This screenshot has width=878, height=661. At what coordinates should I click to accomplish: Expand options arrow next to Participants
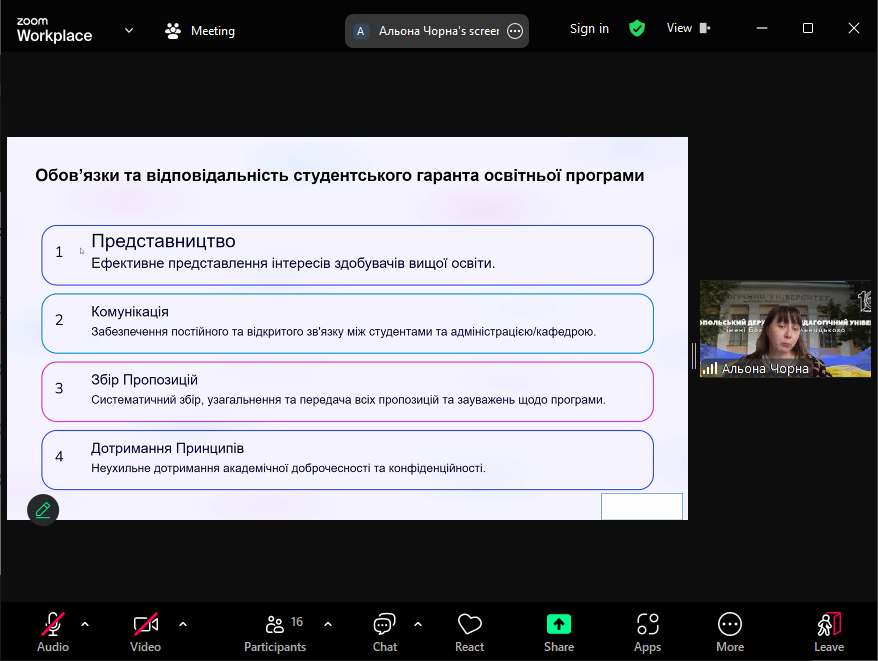pyautogui.click(x=328, y=624)
